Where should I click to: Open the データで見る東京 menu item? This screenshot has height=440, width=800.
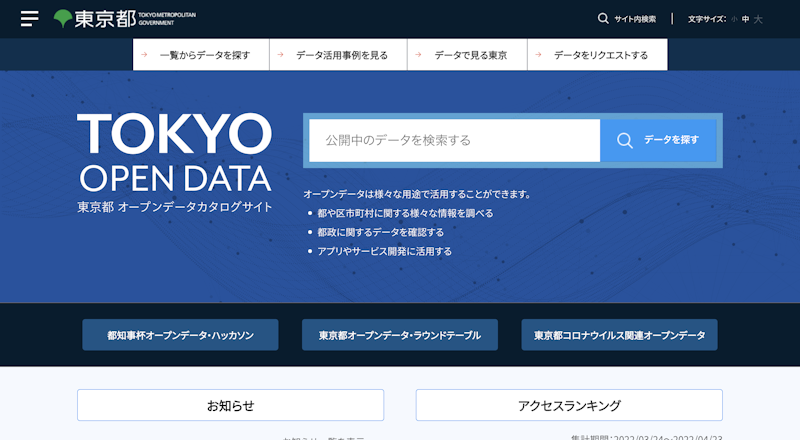click(x=470, y=55)
